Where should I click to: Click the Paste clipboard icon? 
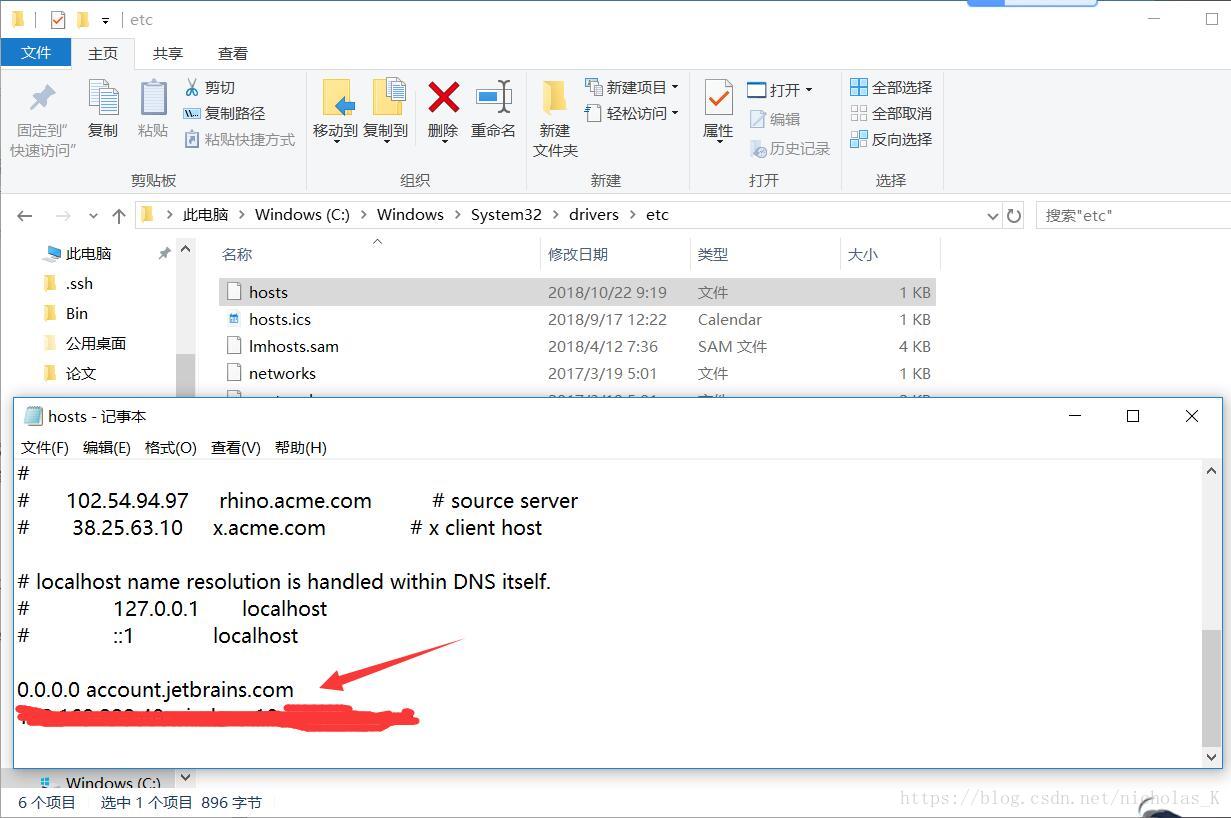153,110
